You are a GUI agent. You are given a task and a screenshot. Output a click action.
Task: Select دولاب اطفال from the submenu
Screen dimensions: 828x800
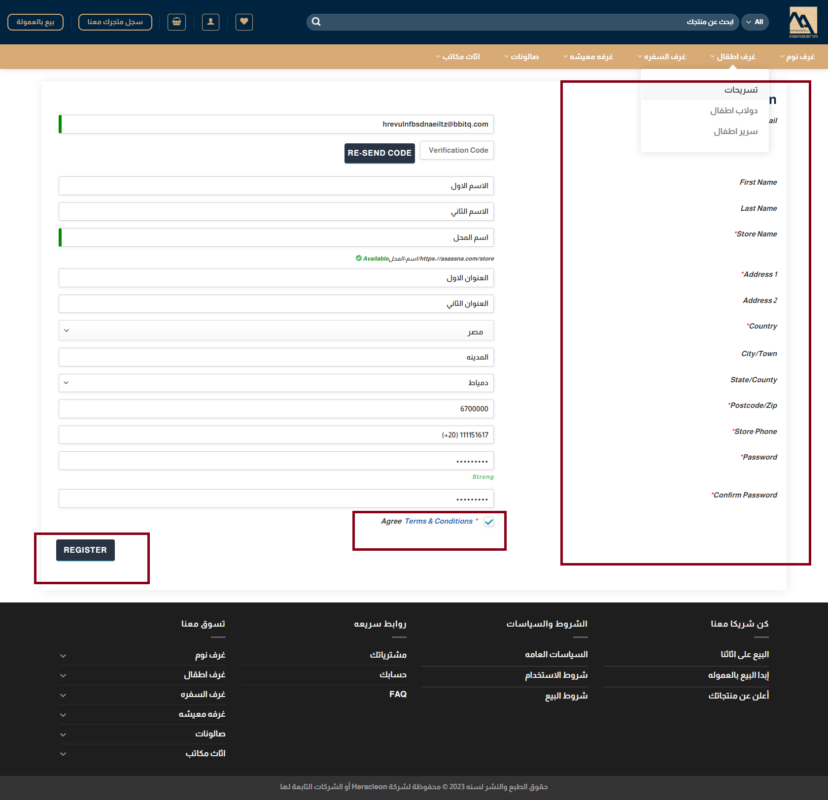[734, 110]
